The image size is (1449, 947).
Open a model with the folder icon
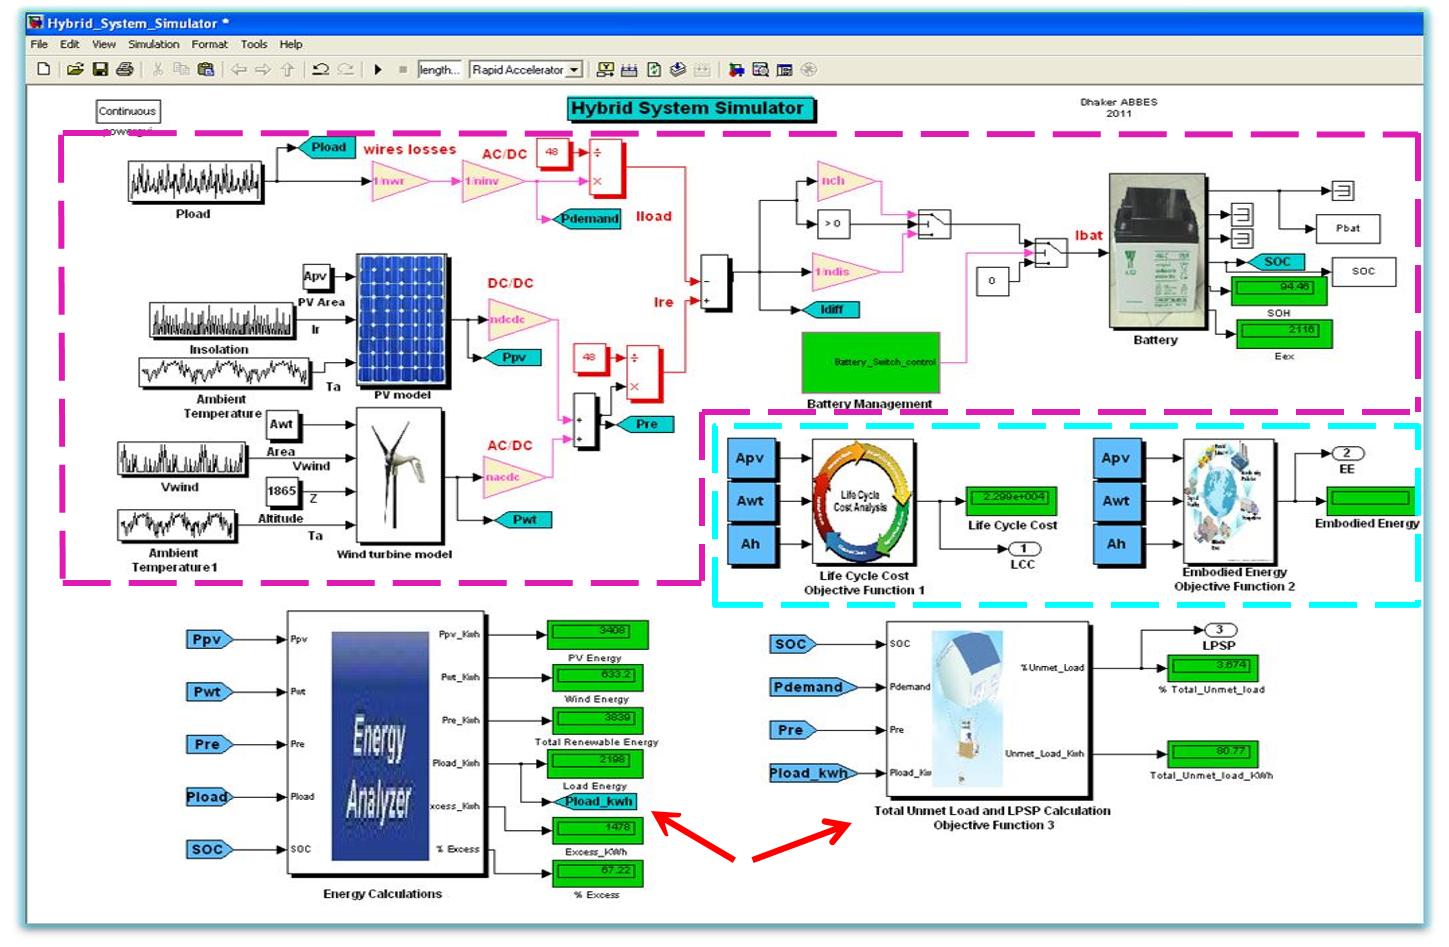click(75, 69)
